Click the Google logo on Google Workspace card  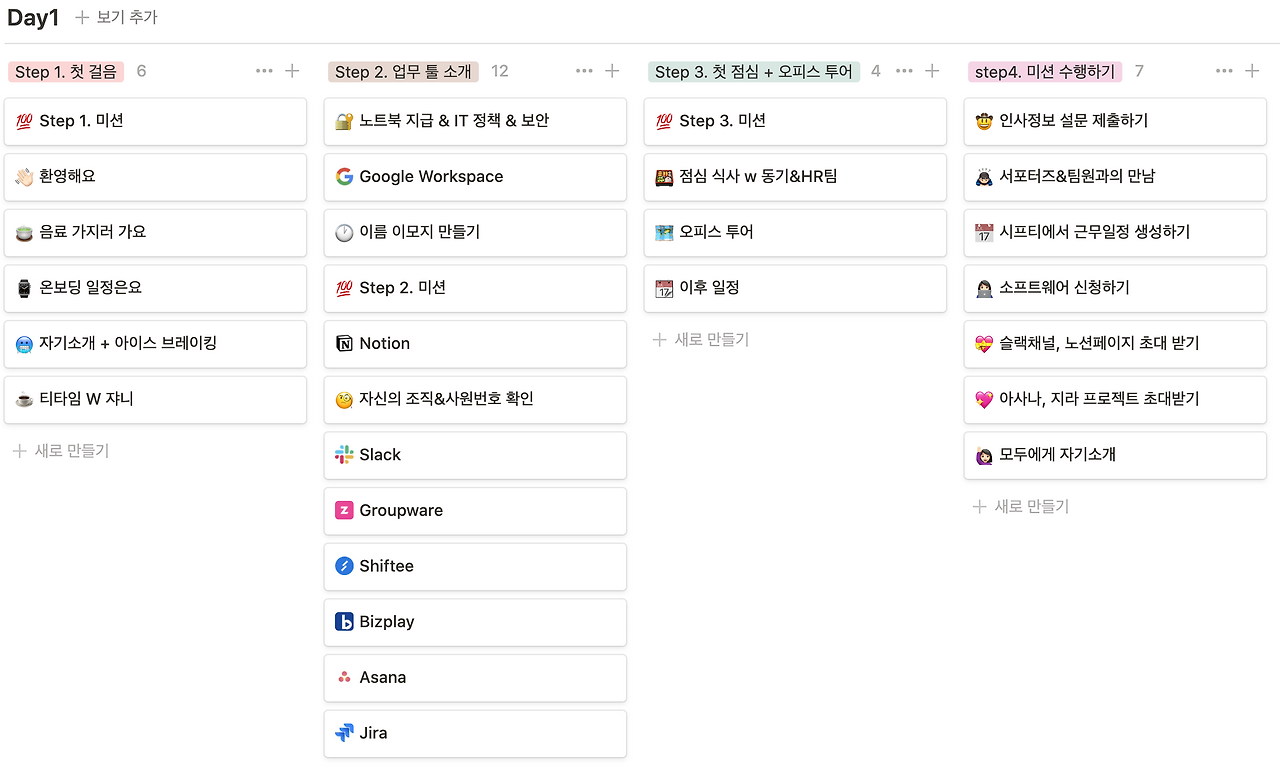(x=344, y=177)
